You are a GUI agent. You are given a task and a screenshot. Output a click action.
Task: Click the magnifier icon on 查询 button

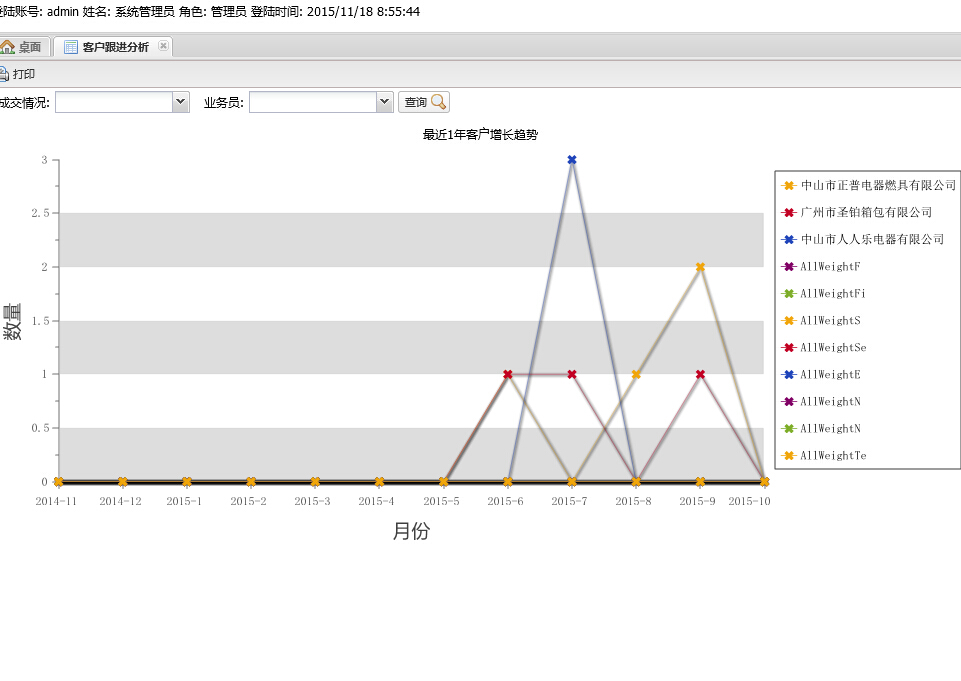[x=439, y=102]
